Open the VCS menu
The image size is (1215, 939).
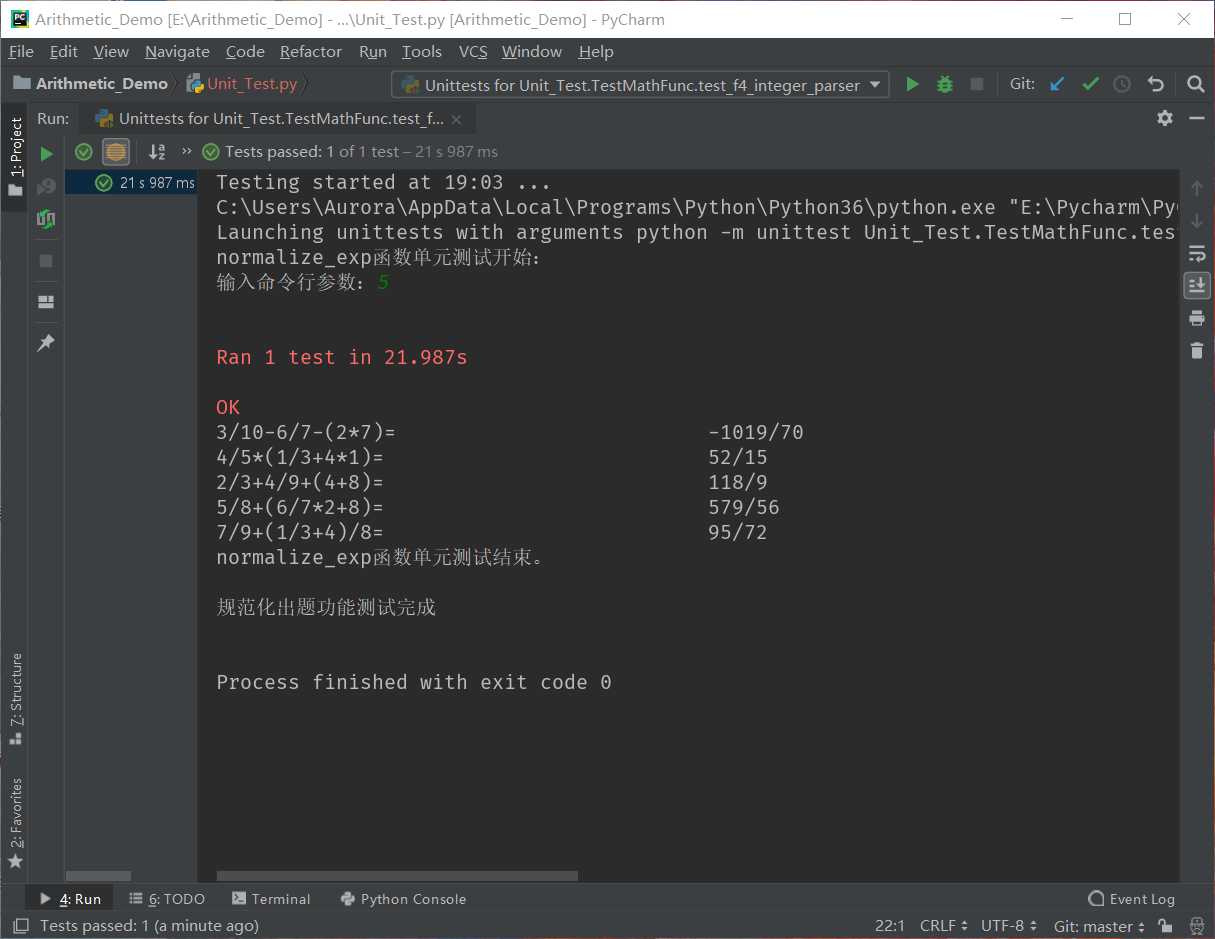(473, 52)
